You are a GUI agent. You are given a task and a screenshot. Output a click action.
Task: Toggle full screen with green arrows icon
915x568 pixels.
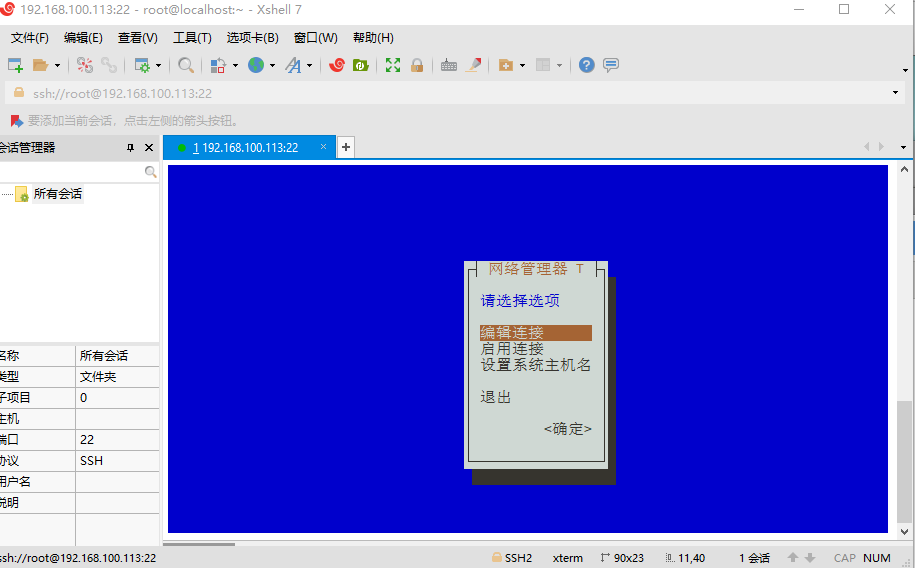[x=393, y=65]
